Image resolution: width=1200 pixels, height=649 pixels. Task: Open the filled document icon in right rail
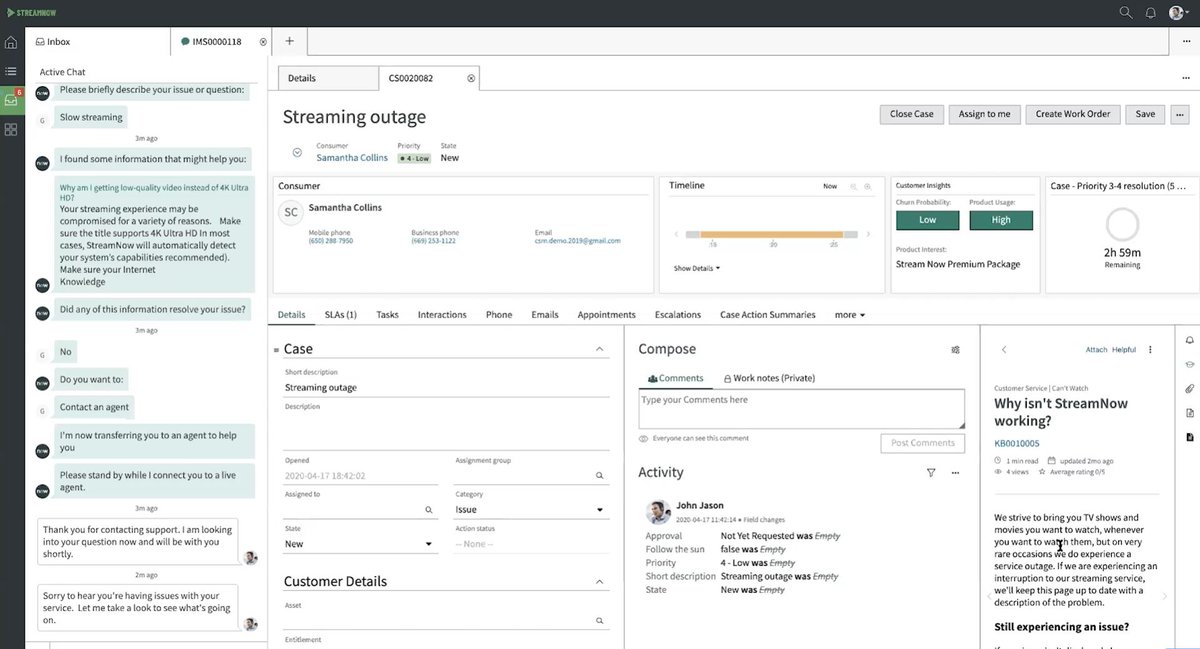(1190, 437)
